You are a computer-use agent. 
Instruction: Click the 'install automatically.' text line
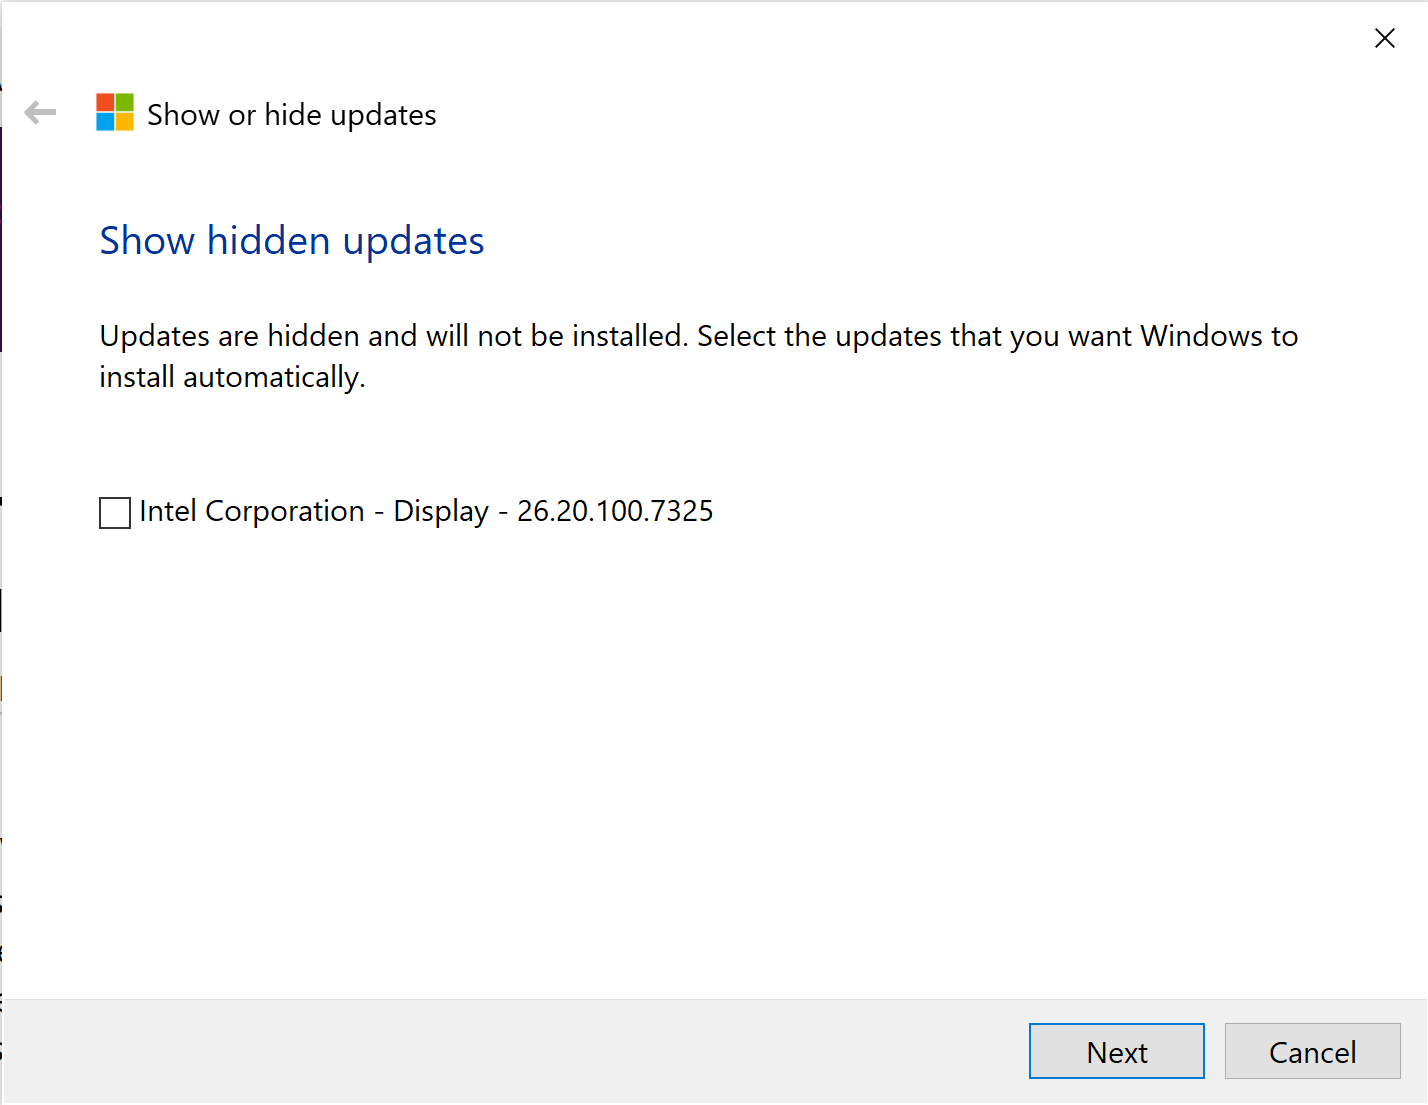tap(232, 377)
